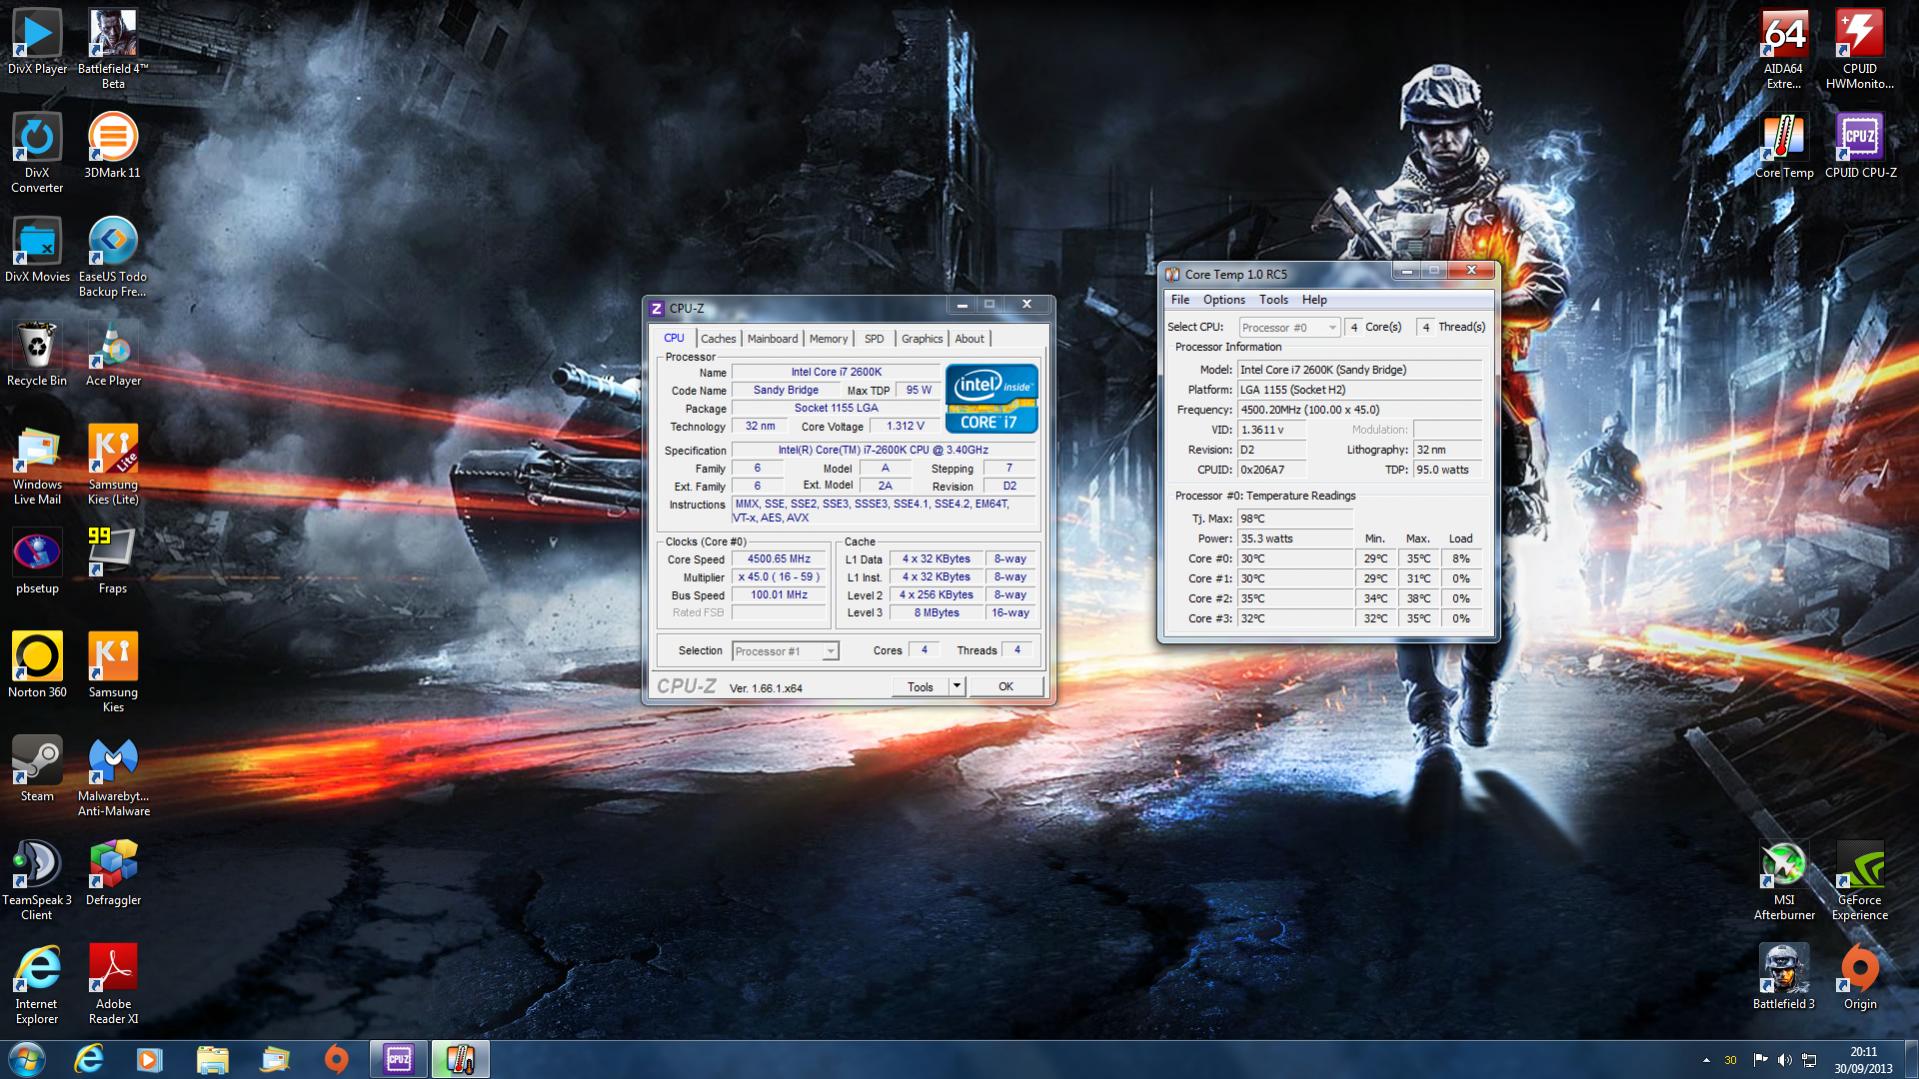Viewport: 1919px width, 1079px height.
Task: Click the OK button in CPU-Z
Action: pos(1006,686)
